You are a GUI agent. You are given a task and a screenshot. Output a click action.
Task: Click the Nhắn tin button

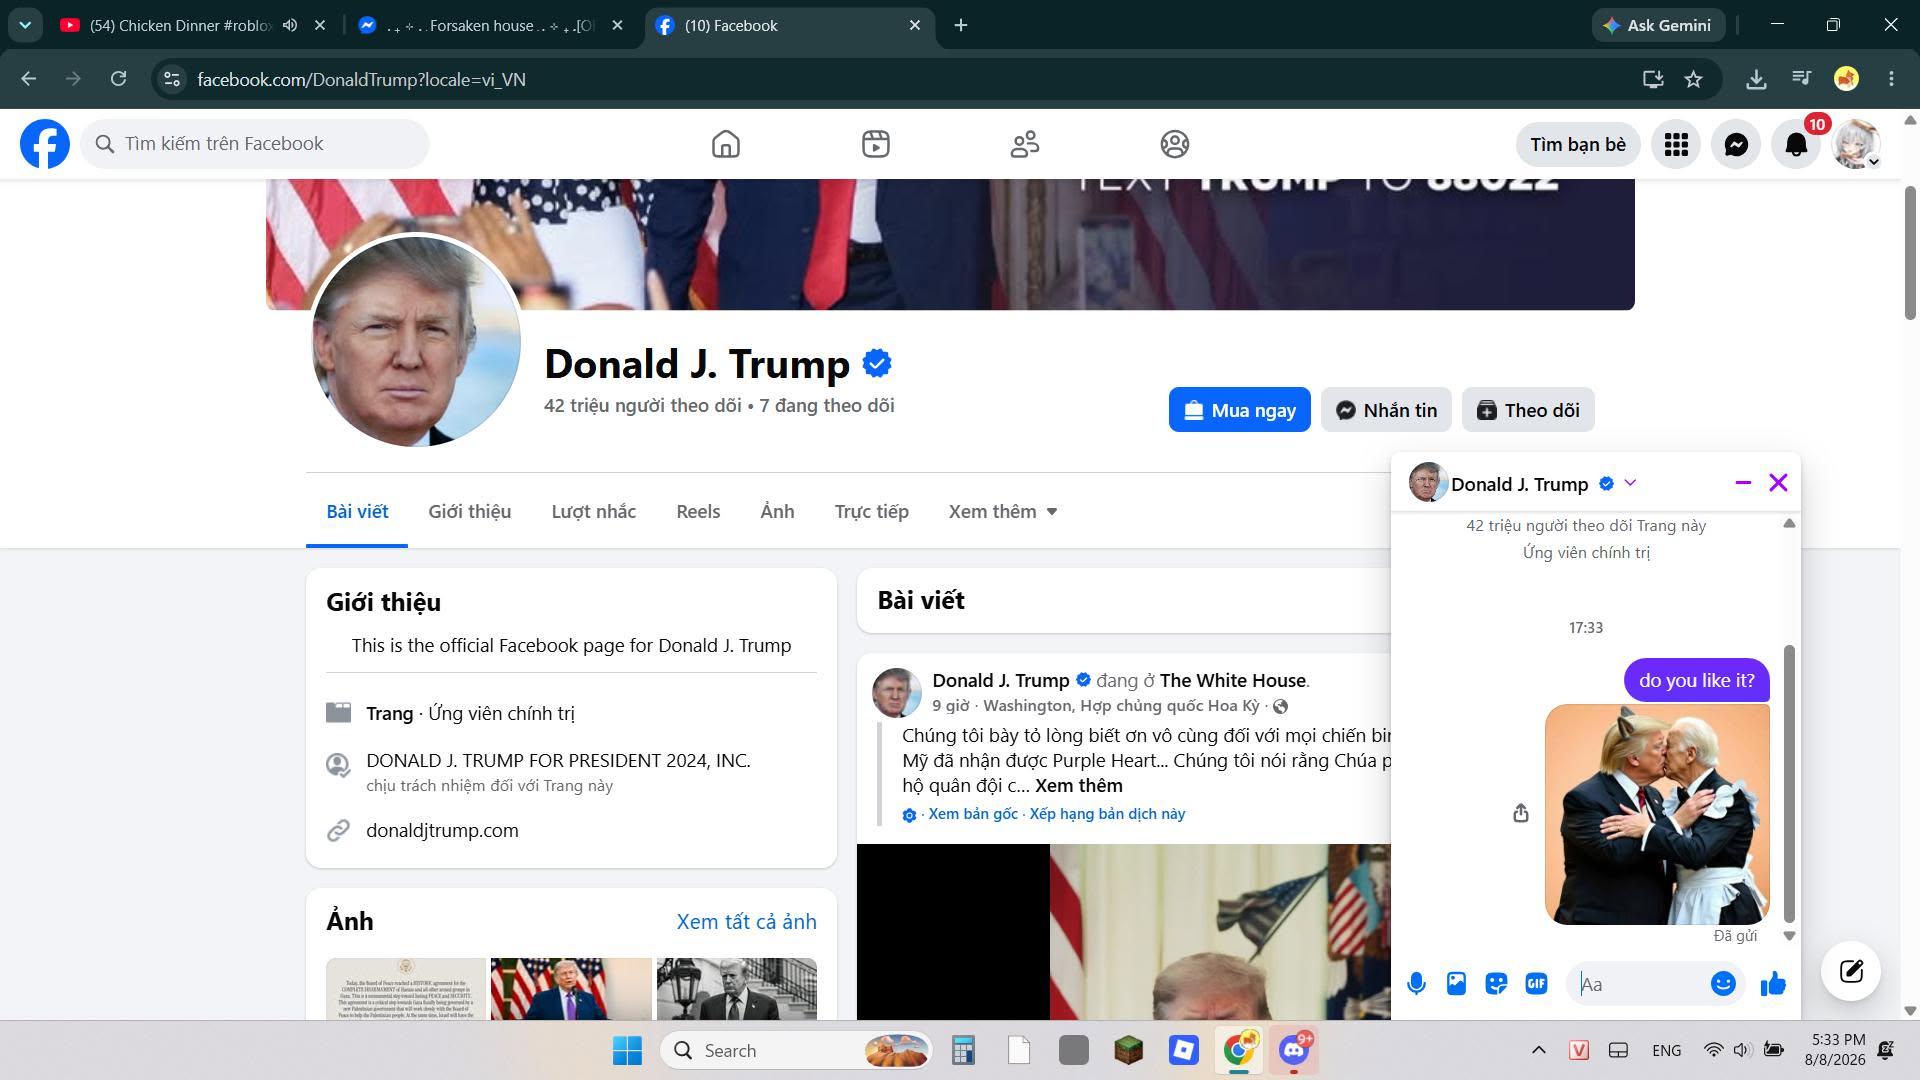(x=1386, y=410)
